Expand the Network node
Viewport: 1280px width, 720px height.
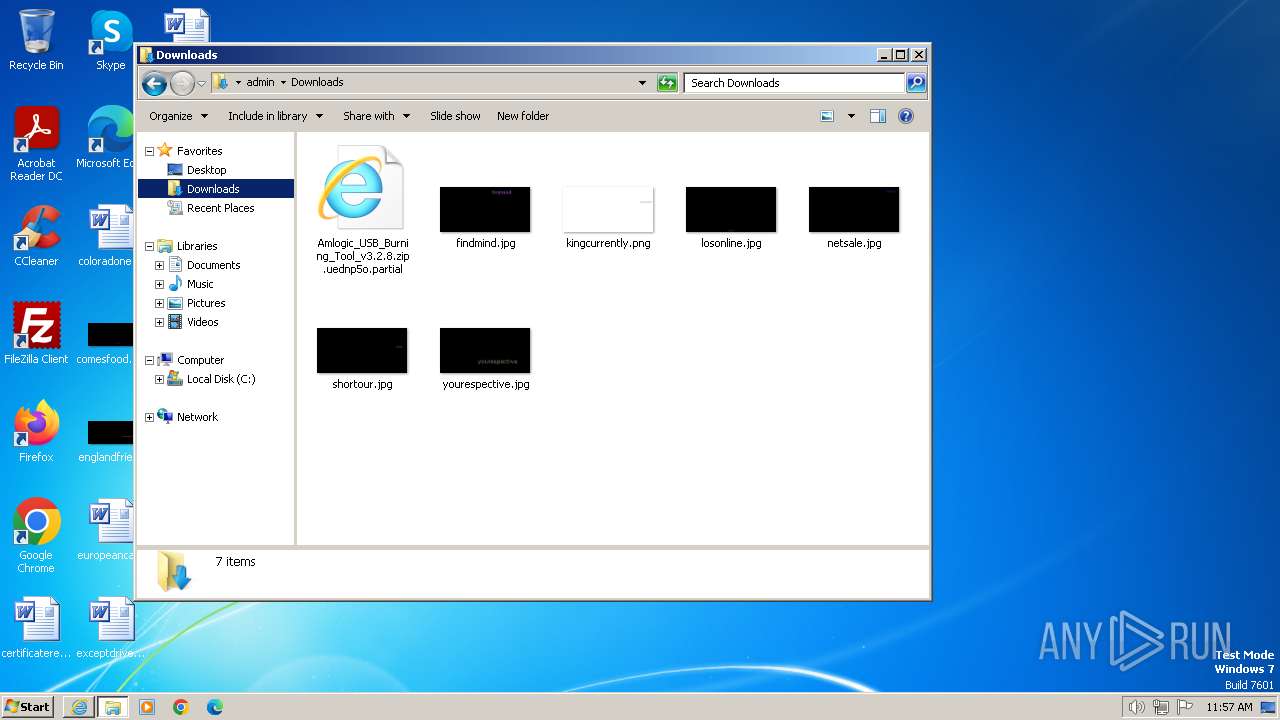(x=149, y=417)
